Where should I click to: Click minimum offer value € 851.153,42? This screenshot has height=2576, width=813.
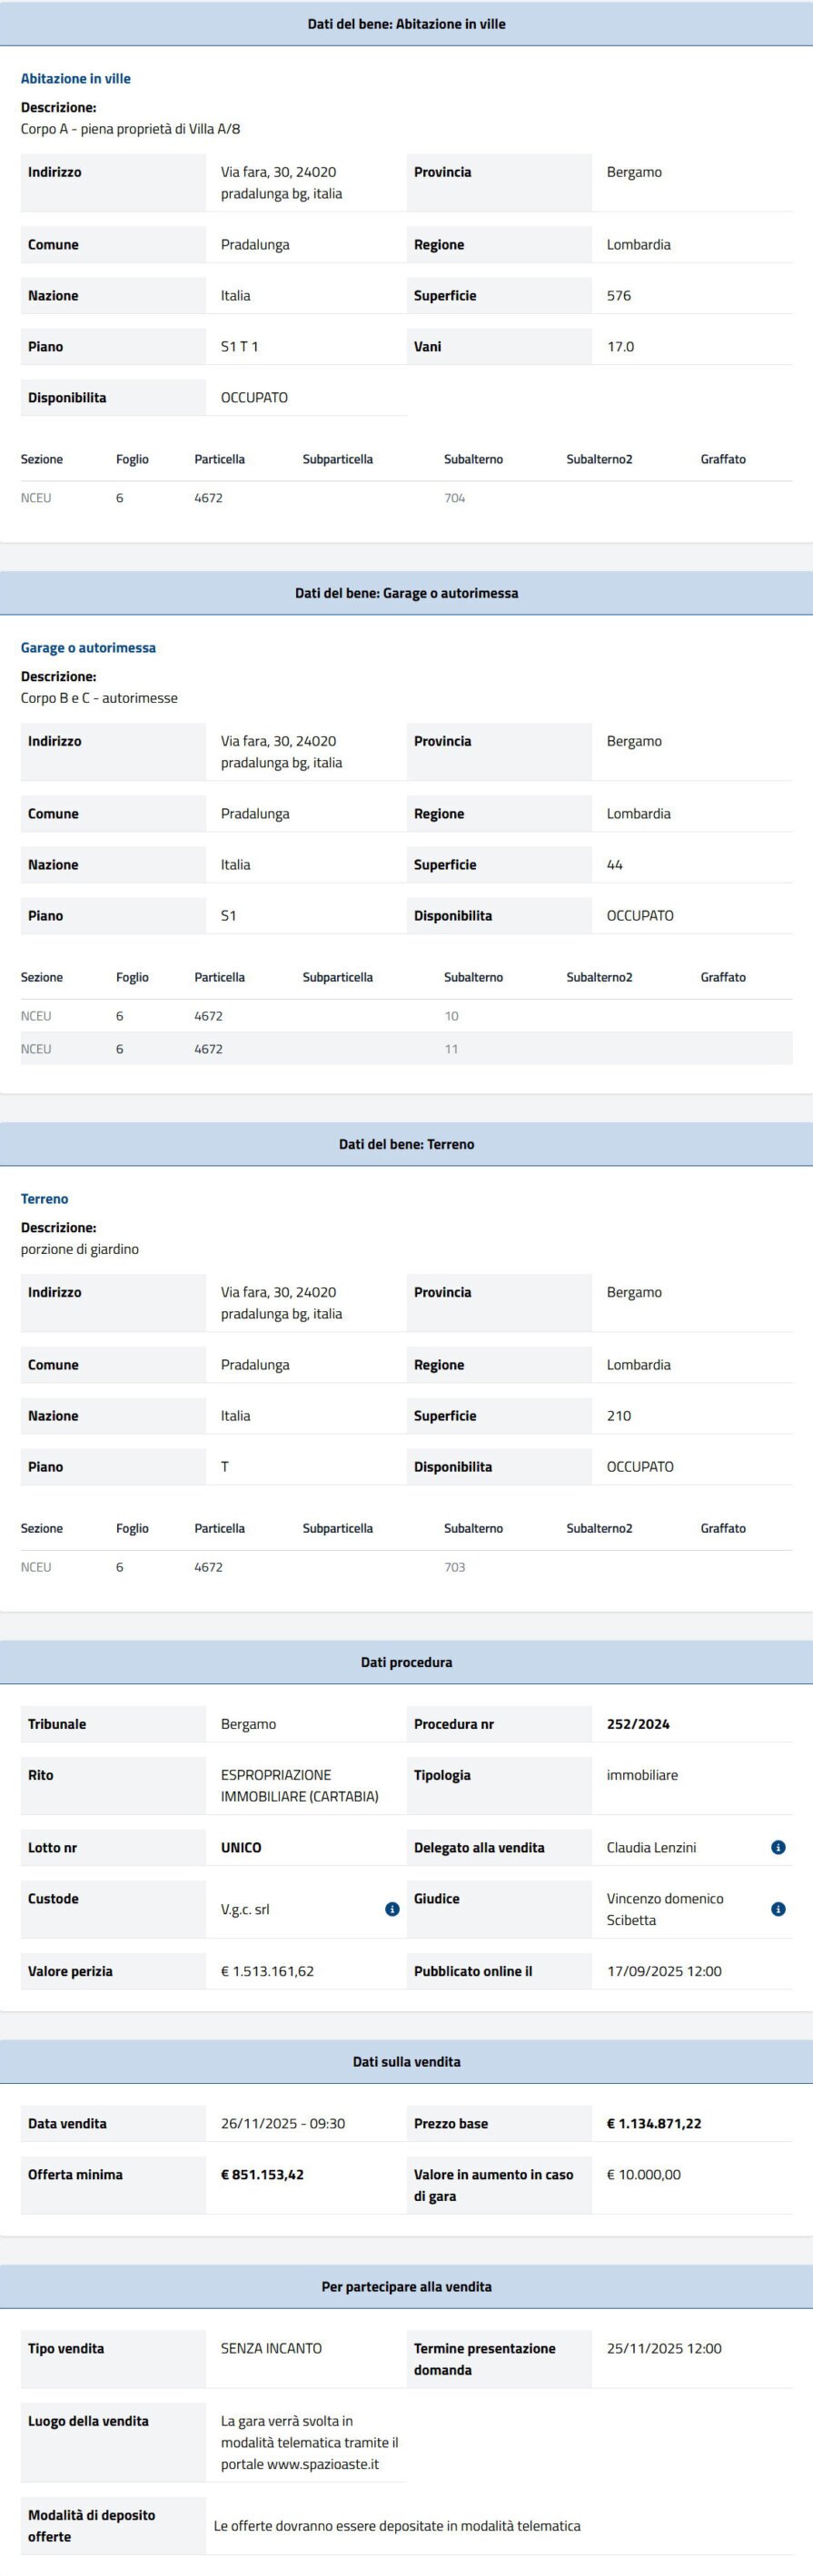click(262, 2174)
